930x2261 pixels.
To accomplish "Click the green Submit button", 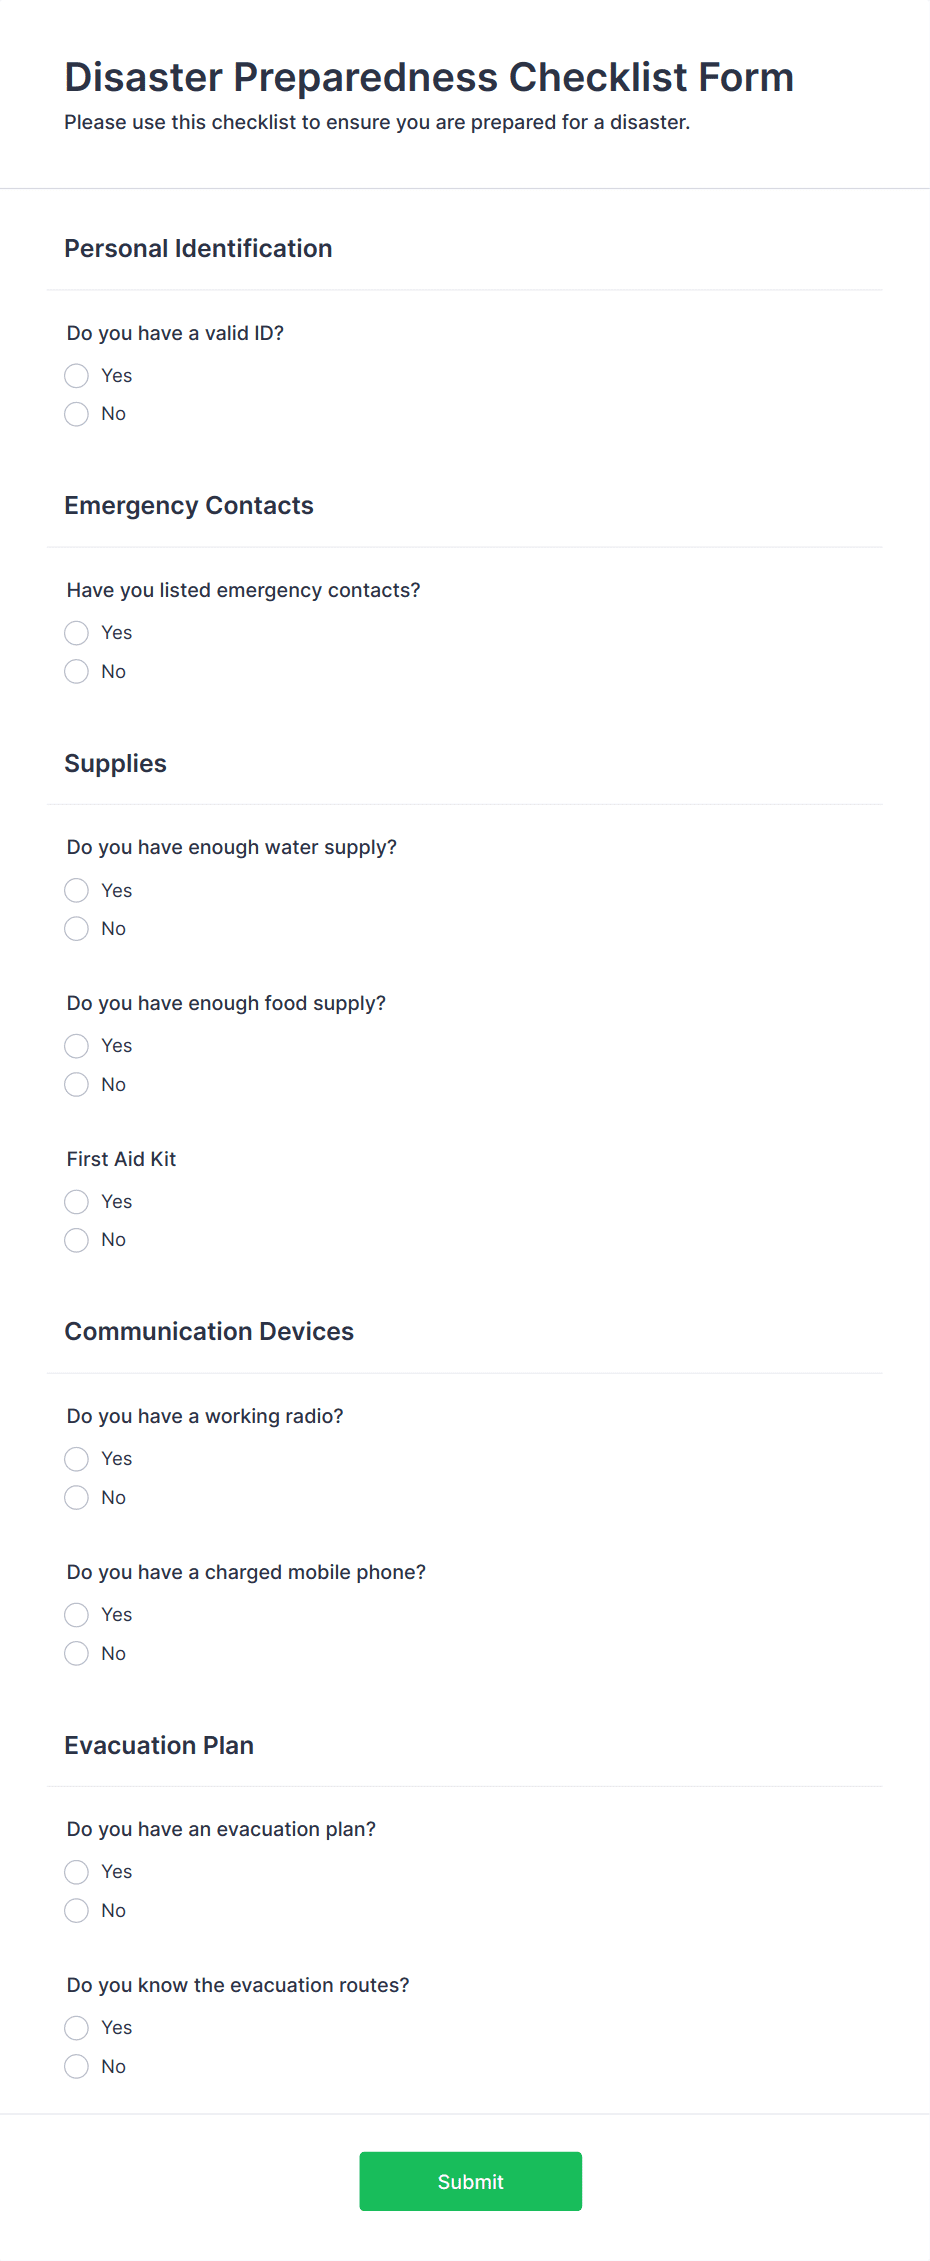I will [x=470, y=2182].
